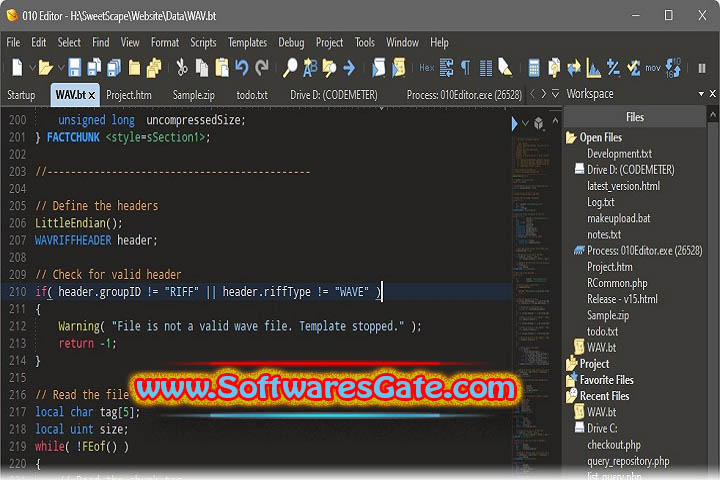Click the Save All icon

pos(114,68)
